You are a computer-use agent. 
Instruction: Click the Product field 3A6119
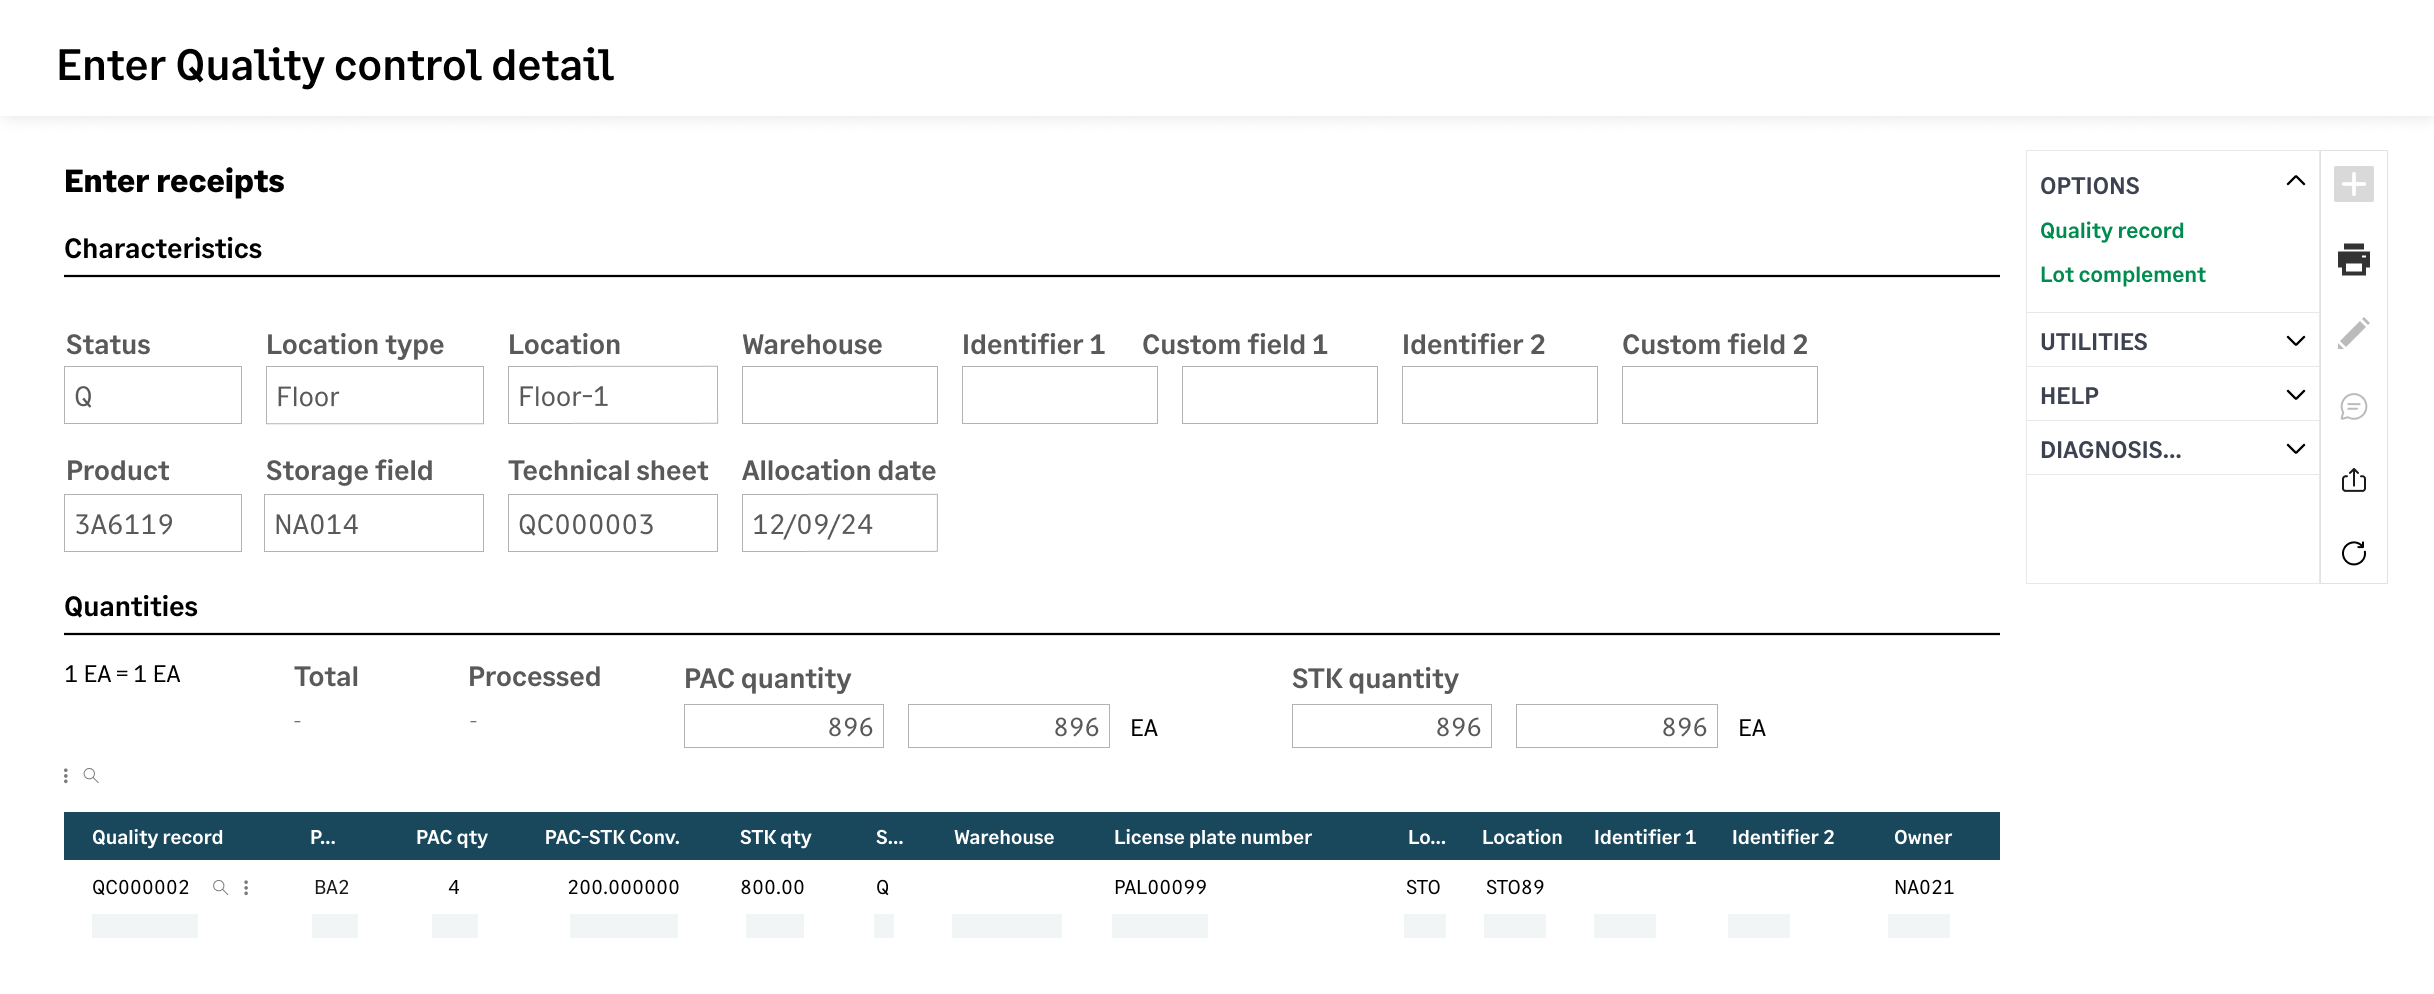click(x=153, y=523)
